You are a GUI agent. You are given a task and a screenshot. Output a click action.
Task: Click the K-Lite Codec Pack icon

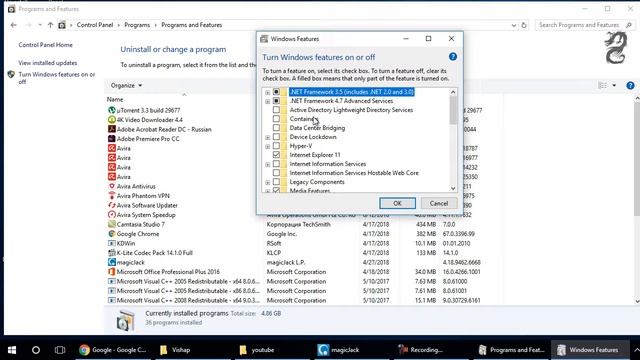click(111, 252)
